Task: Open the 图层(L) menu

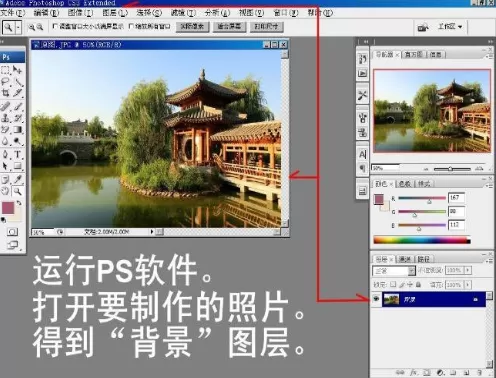Action: 115,13
